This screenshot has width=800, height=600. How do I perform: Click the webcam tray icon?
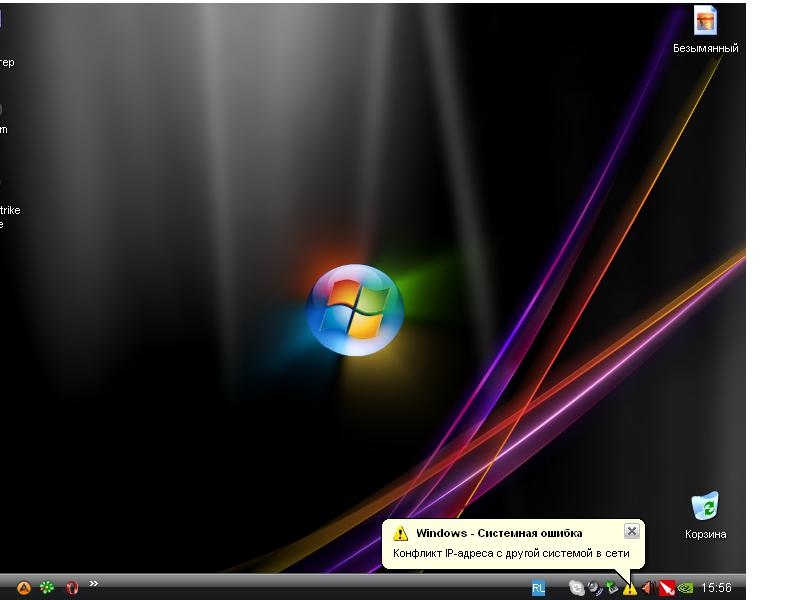click(595, 588)
